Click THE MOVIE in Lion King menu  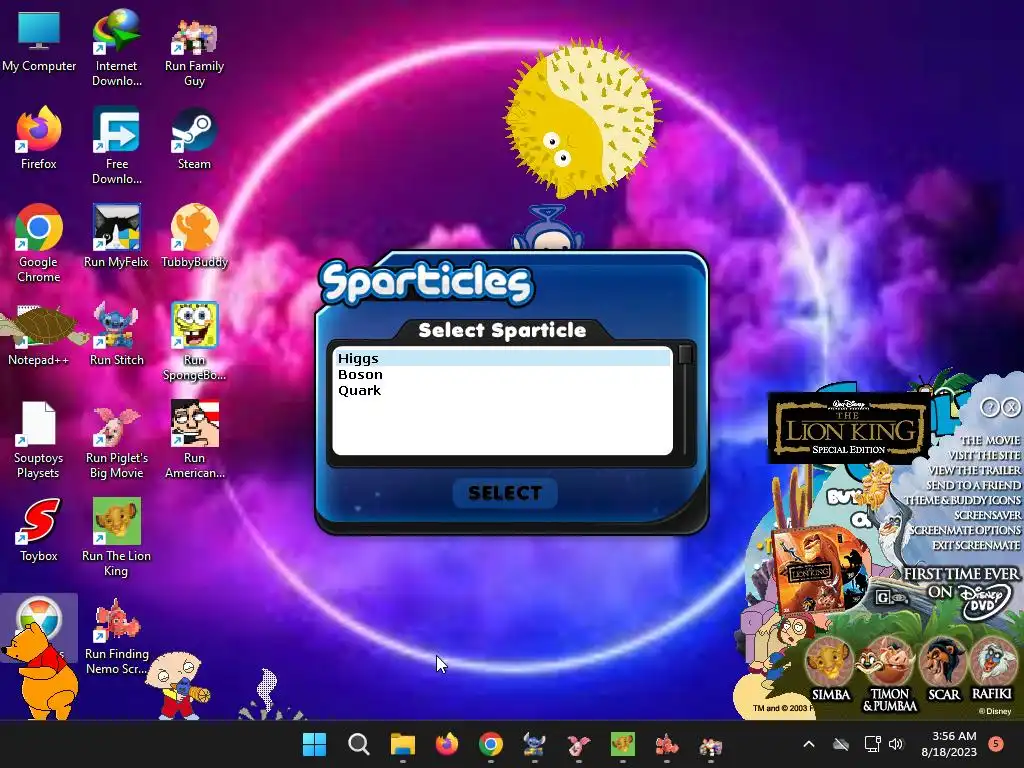click(x=989, y=440)
